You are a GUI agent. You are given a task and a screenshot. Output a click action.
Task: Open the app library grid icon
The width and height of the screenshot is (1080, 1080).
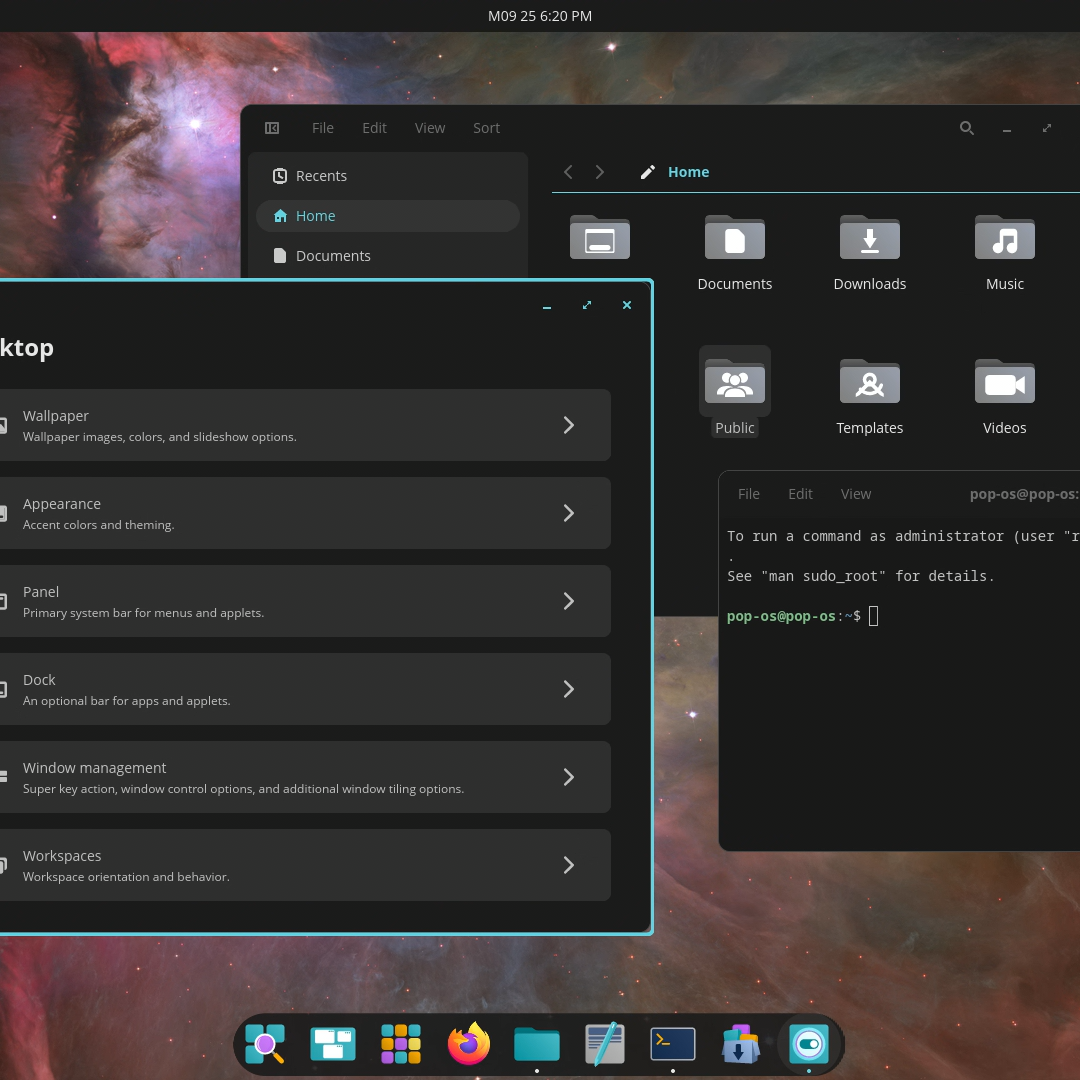tap(401, 1043)
